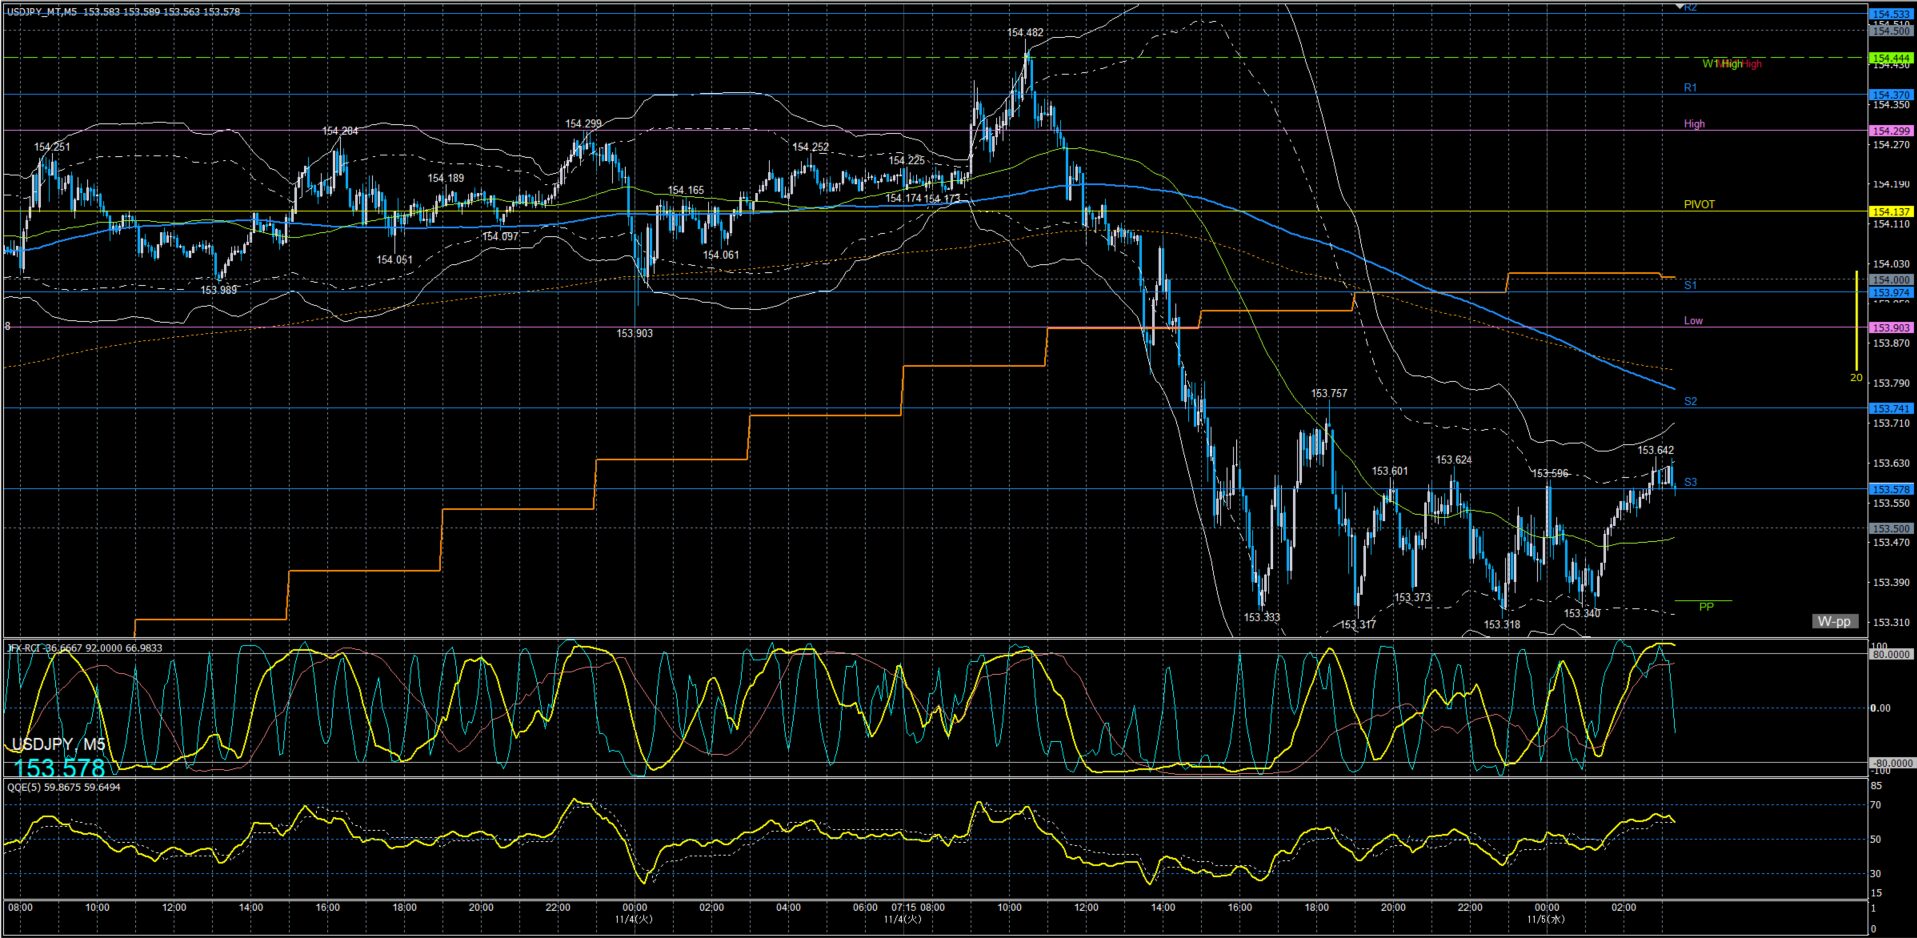The height and width of the screenshot is (938, 1917).
Task: Click the 153.903 swing low label
Action: coord(634,333)
